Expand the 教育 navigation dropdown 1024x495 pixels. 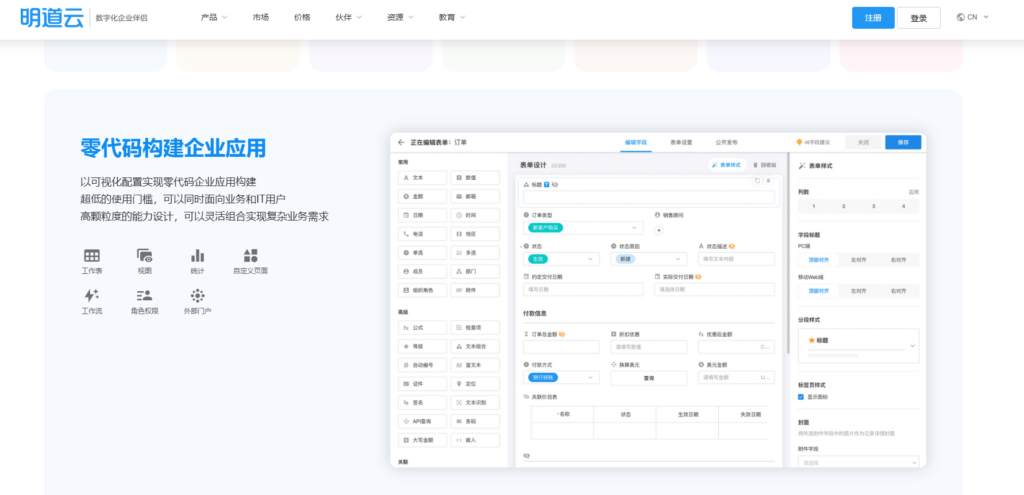pyautogui.click(x=452, y=18)
